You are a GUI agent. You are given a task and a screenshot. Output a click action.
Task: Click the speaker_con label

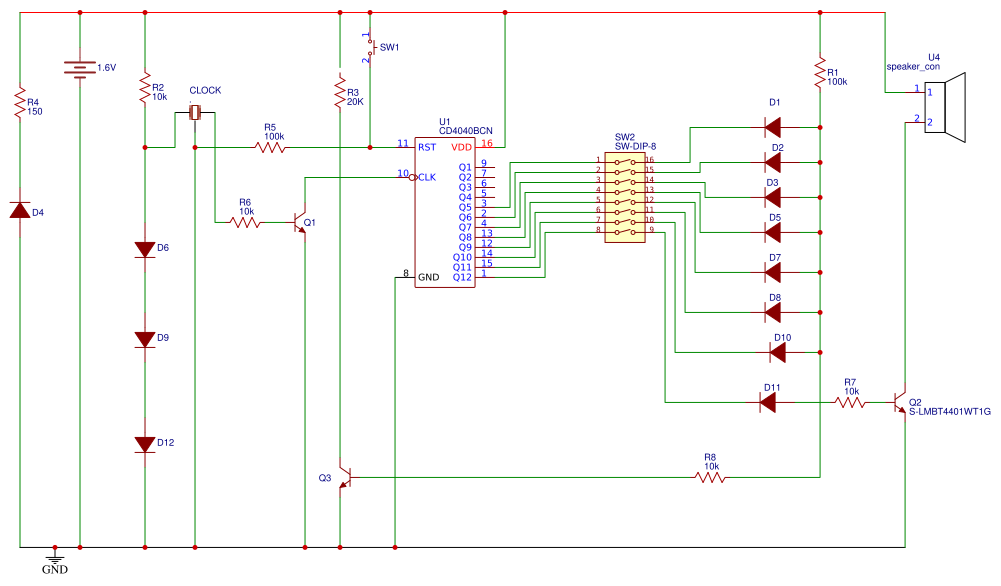(x=913, y=66)
